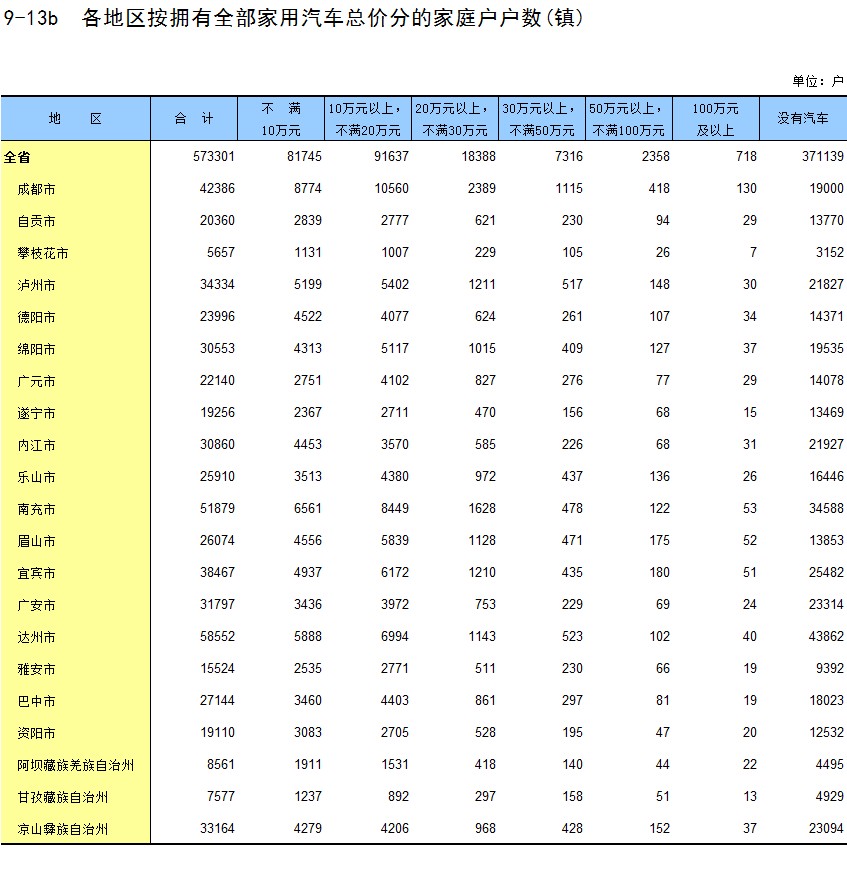Click the 成都市 total value 42386
Viewport: 847px width, 877px height.
(217, 188)
